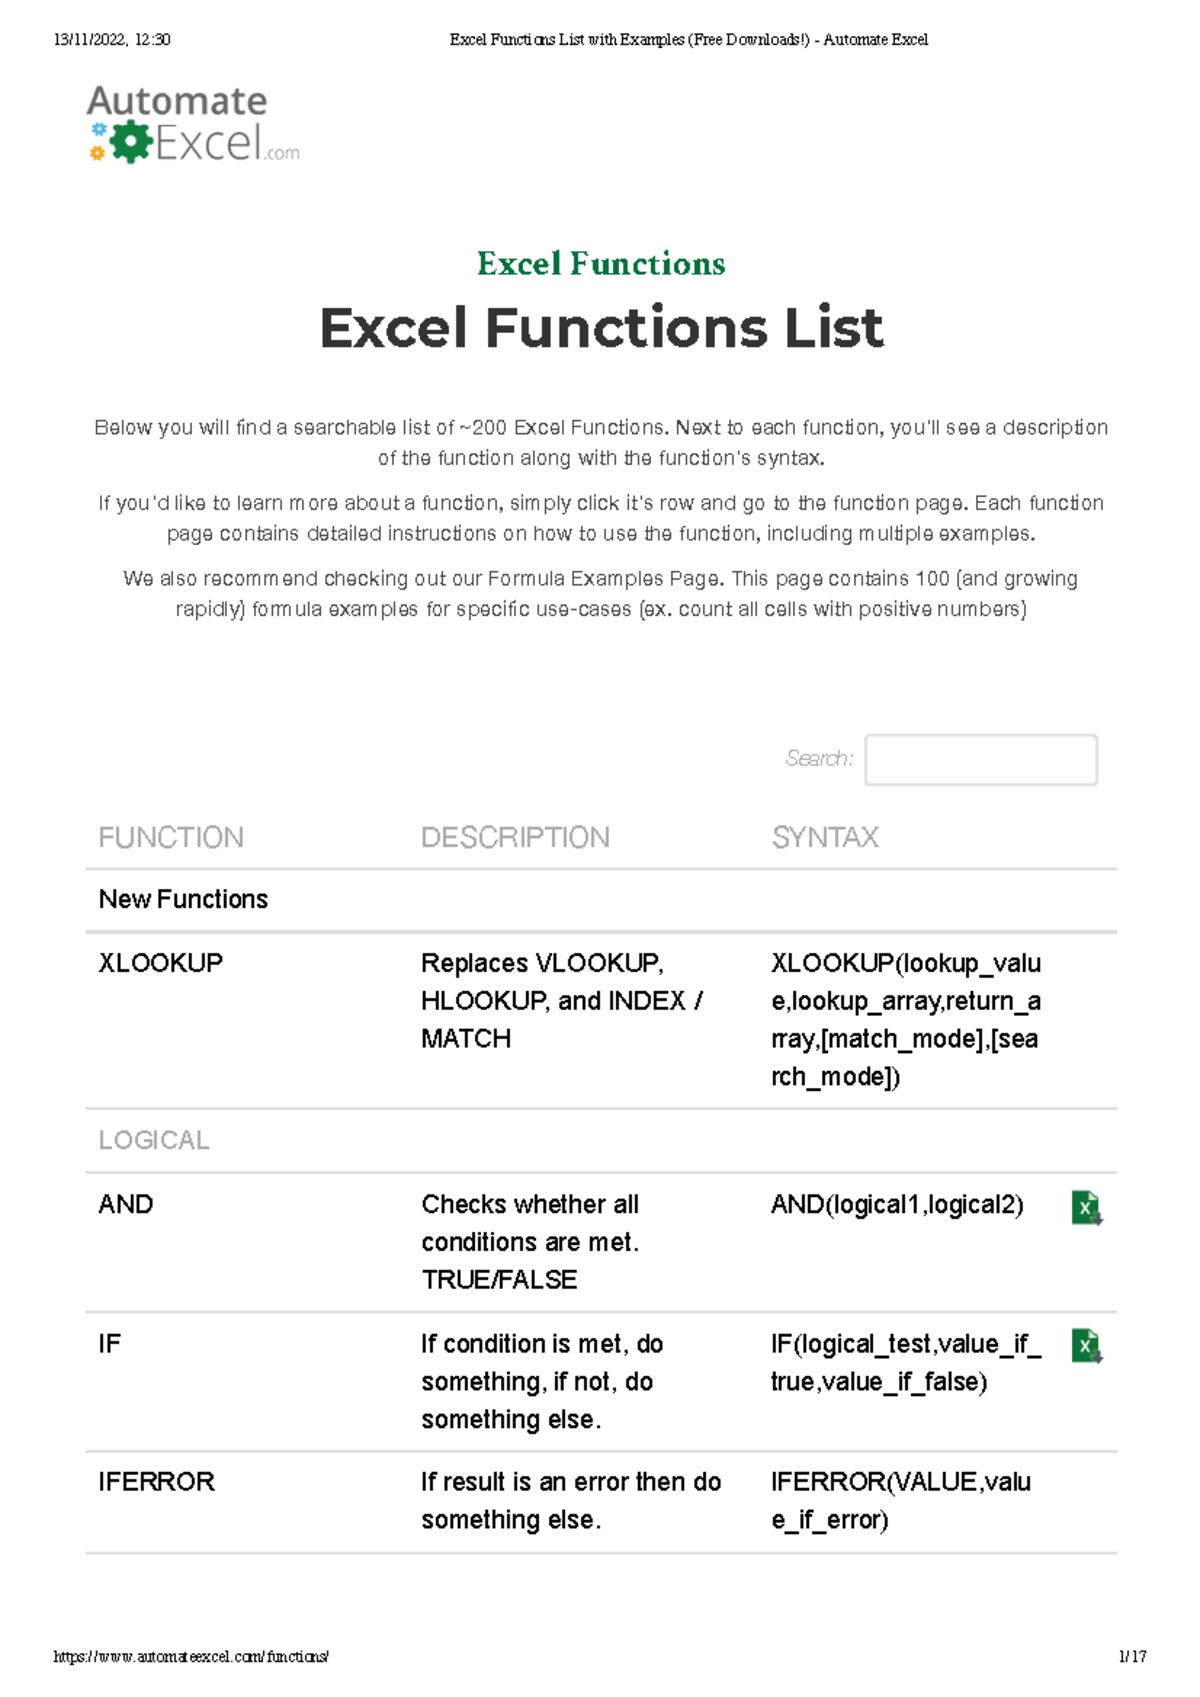Screen dimensions: 1200x1697
Task: Click the New Functions section header
Action: click(183, 899)
